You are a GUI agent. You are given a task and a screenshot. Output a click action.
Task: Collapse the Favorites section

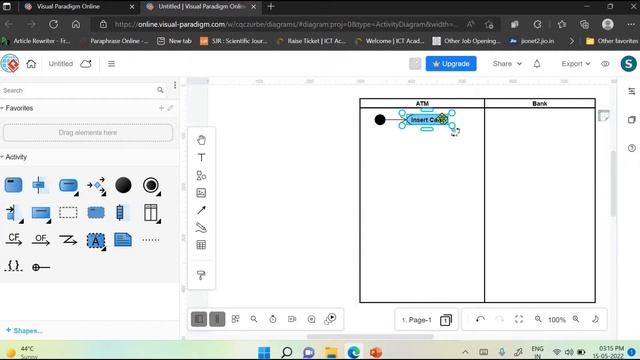2,108
